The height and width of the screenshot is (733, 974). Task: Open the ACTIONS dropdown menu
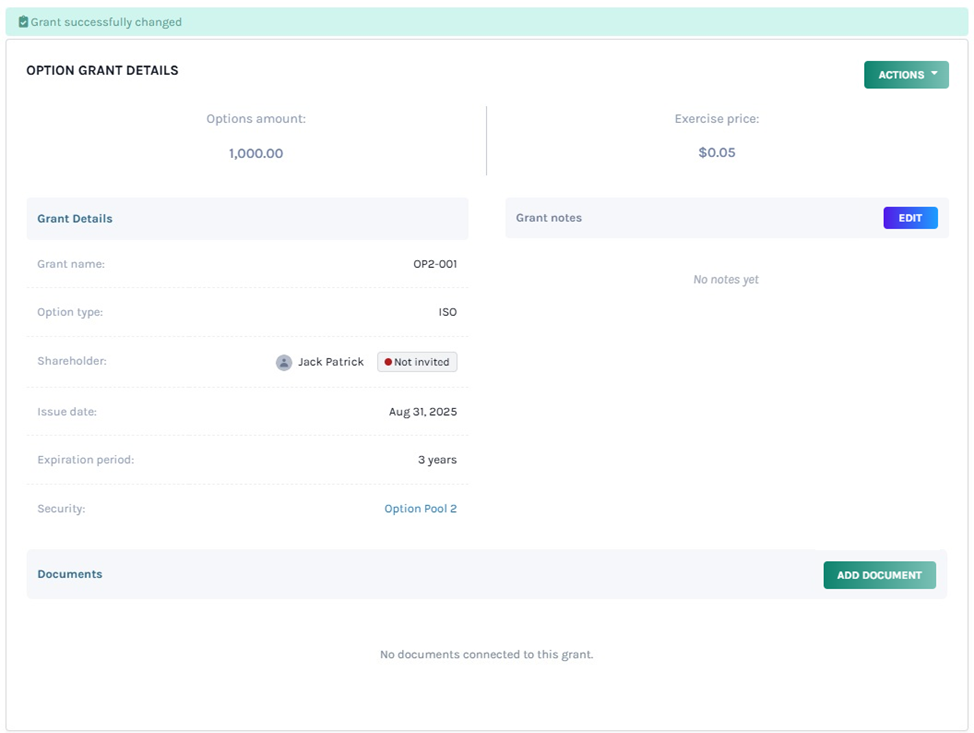click(906, 74)
